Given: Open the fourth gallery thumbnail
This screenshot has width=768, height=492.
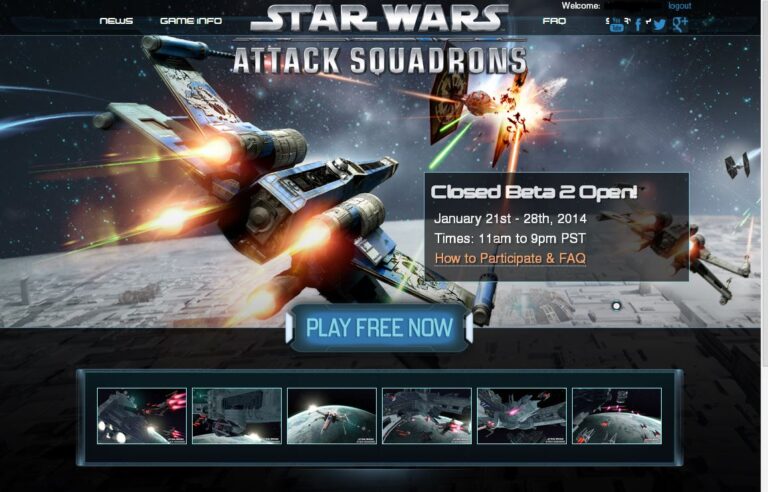Looking at the screenshot, I should click(x=427, y=416).
